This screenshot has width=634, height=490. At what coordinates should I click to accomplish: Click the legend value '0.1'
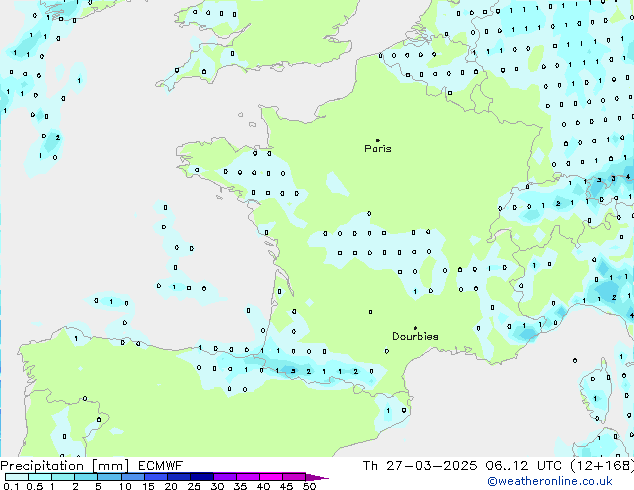(x=11, y=486)
